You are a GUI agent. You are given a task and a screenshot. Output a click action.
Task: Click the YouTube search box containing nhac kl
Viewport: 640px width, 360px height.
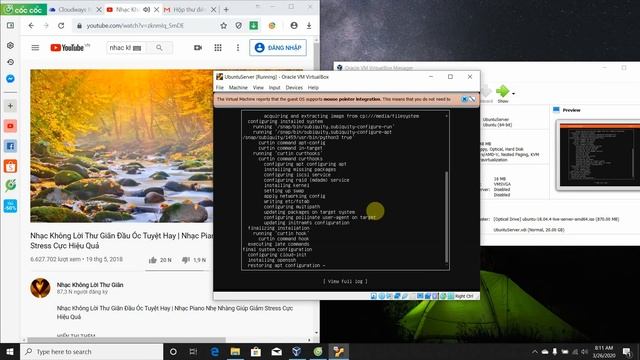click(x=126, y=48)
